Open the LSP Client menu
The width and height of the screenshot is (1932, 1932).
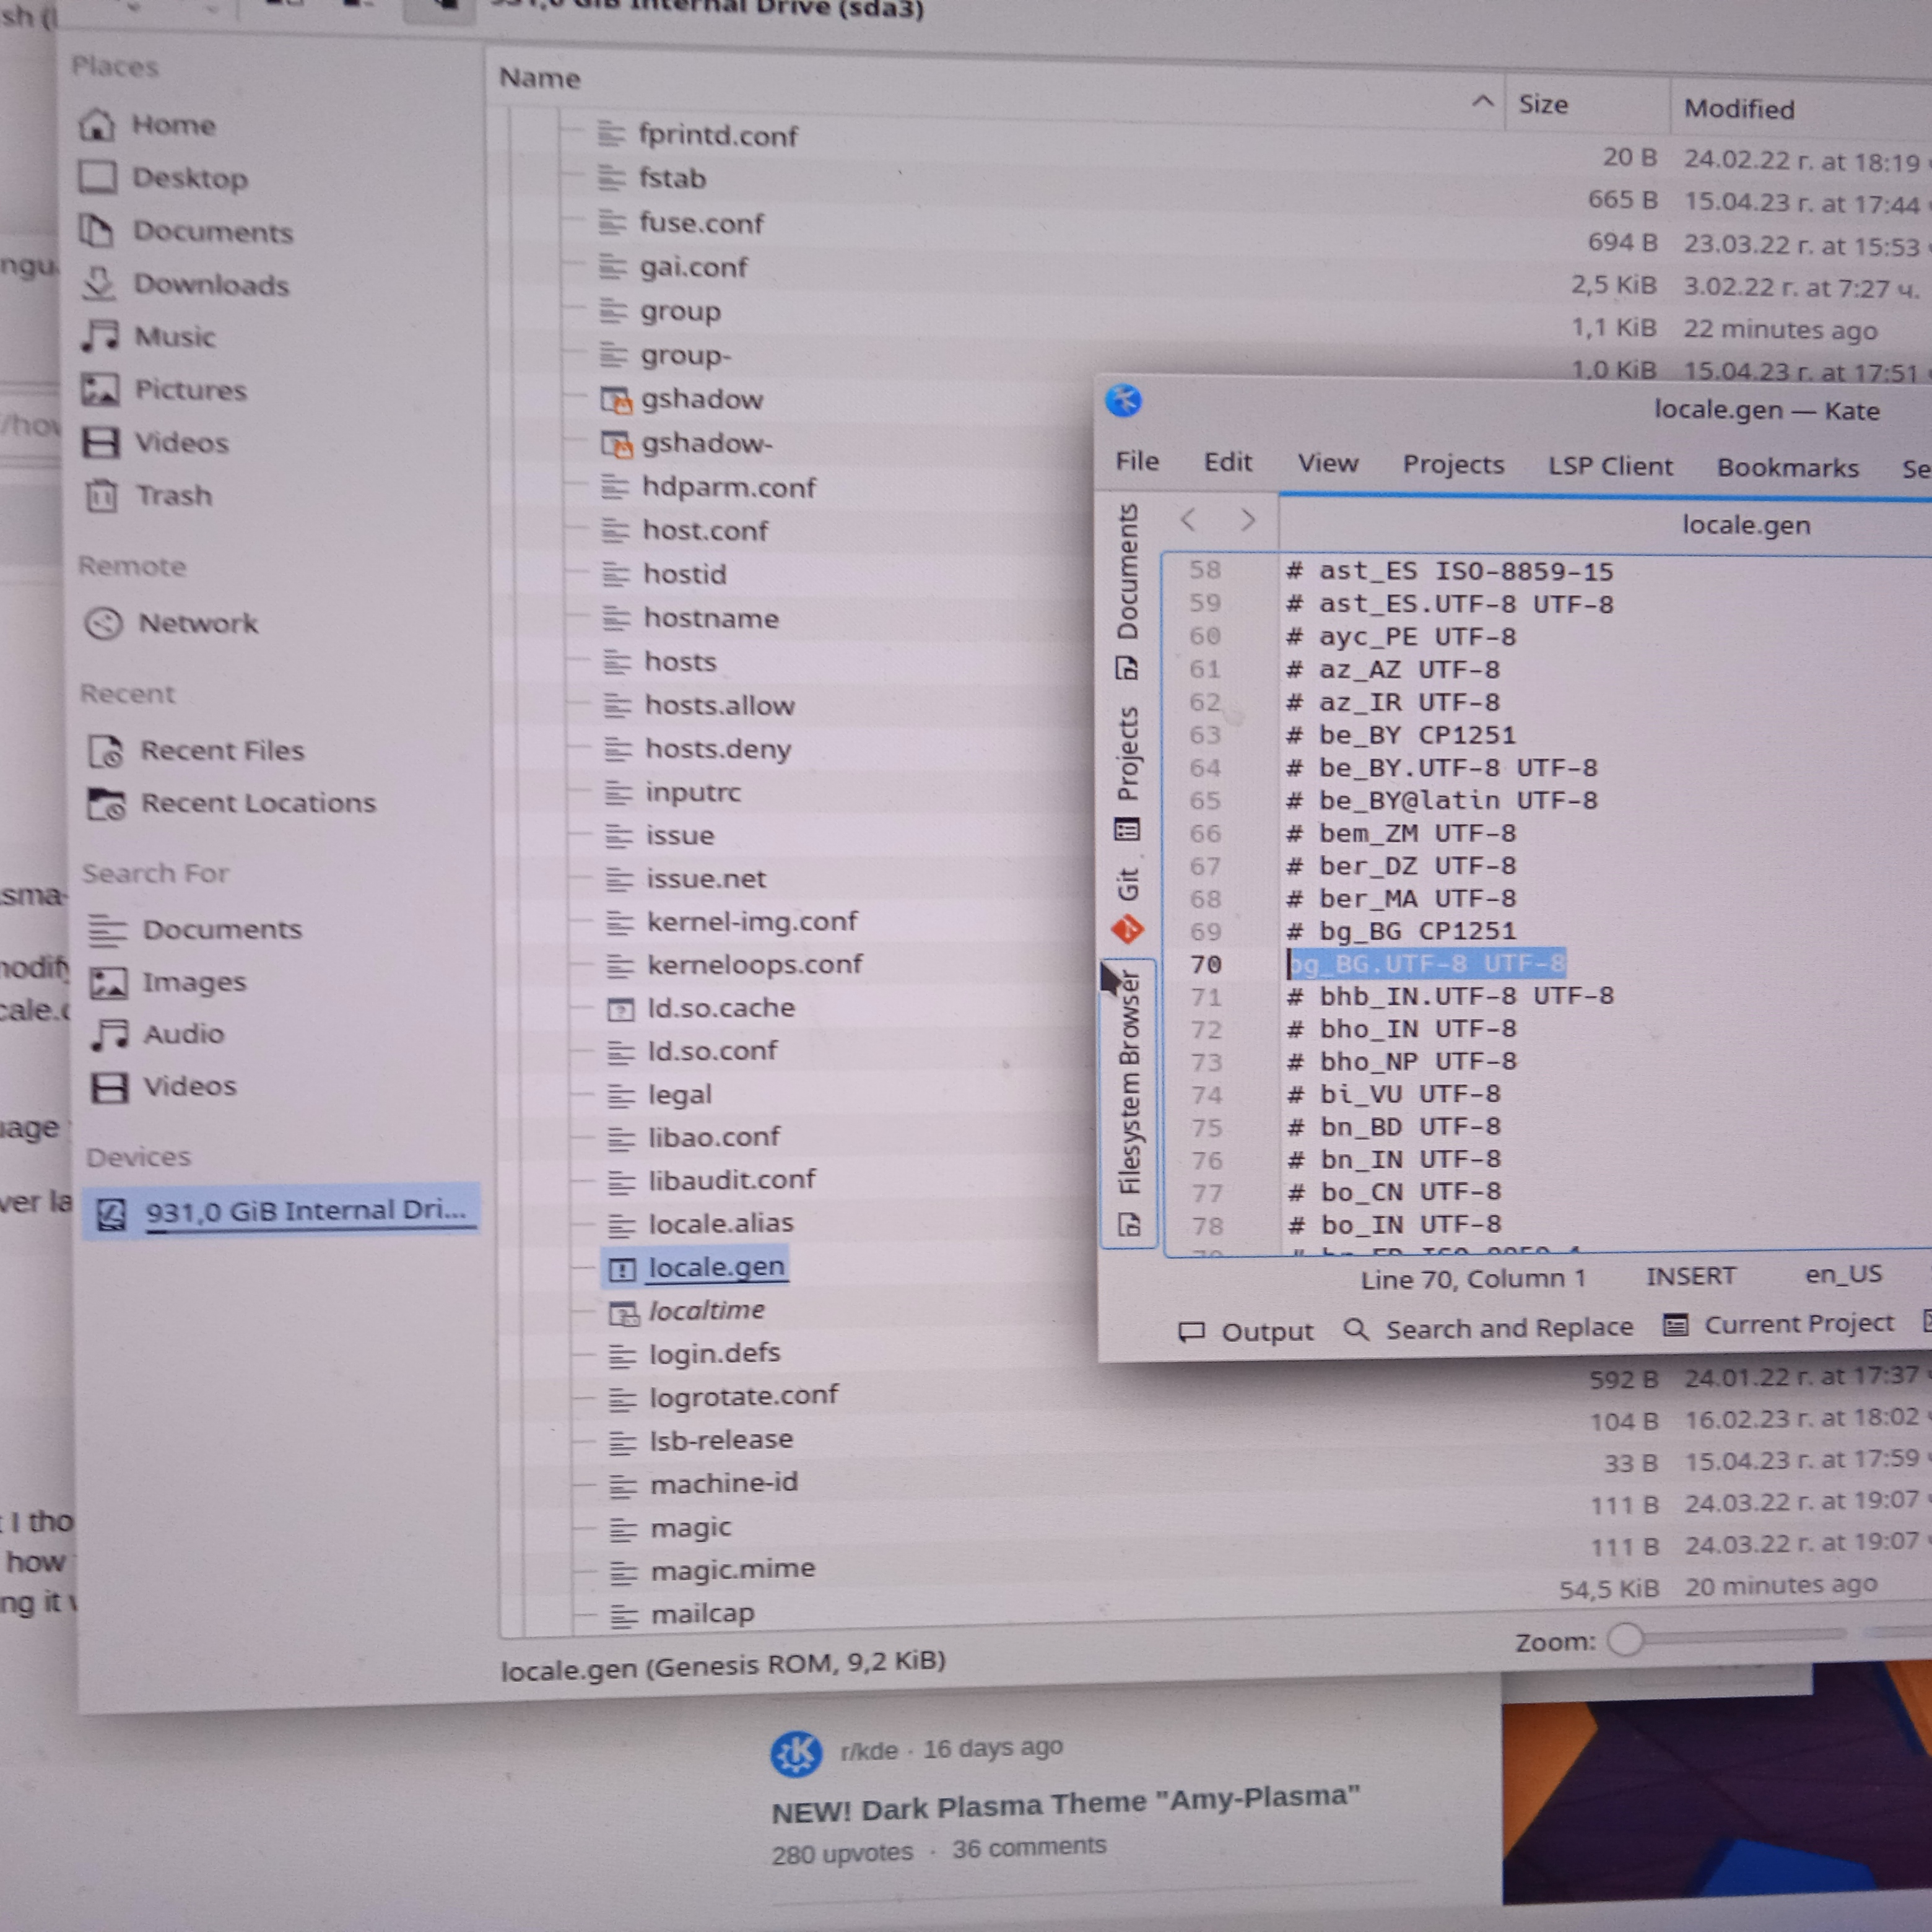click(1609, 466)
